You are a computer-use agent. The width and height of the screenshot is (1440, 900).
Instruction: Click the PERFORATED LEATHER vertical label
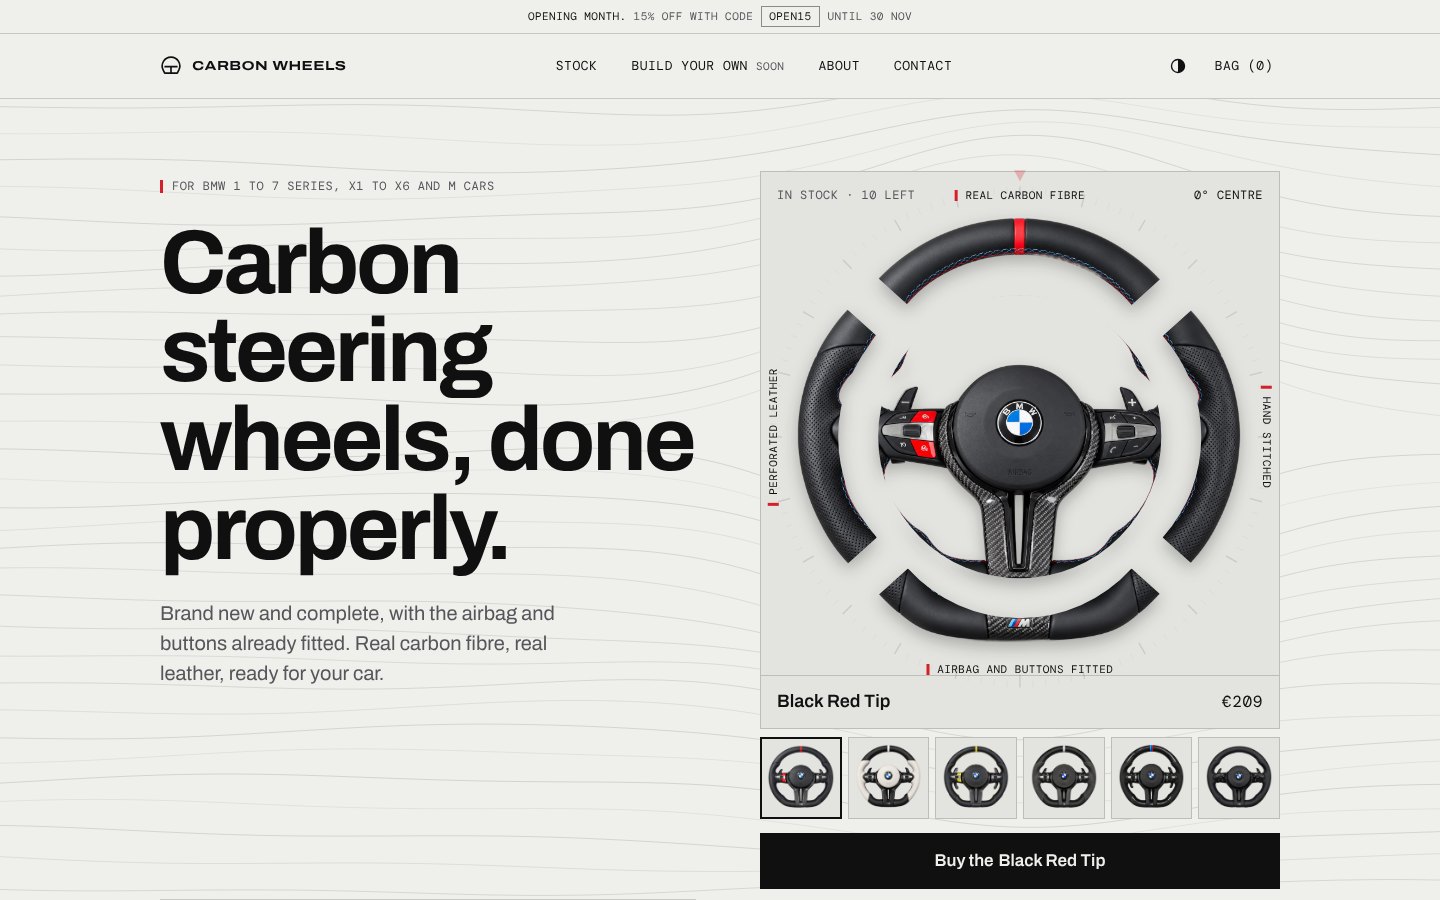tap(773, 437)
